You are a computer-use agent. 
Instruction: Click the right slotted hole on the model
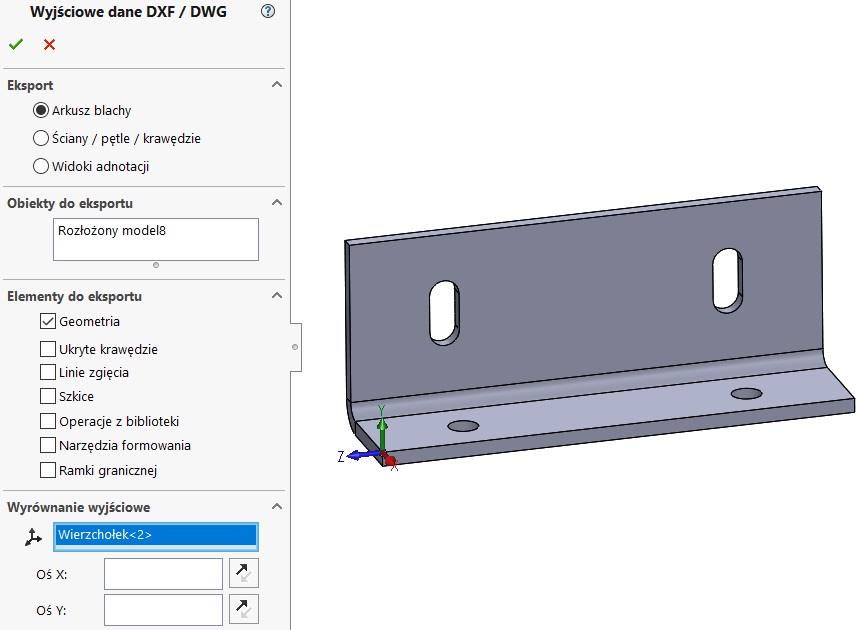point(727,280)
